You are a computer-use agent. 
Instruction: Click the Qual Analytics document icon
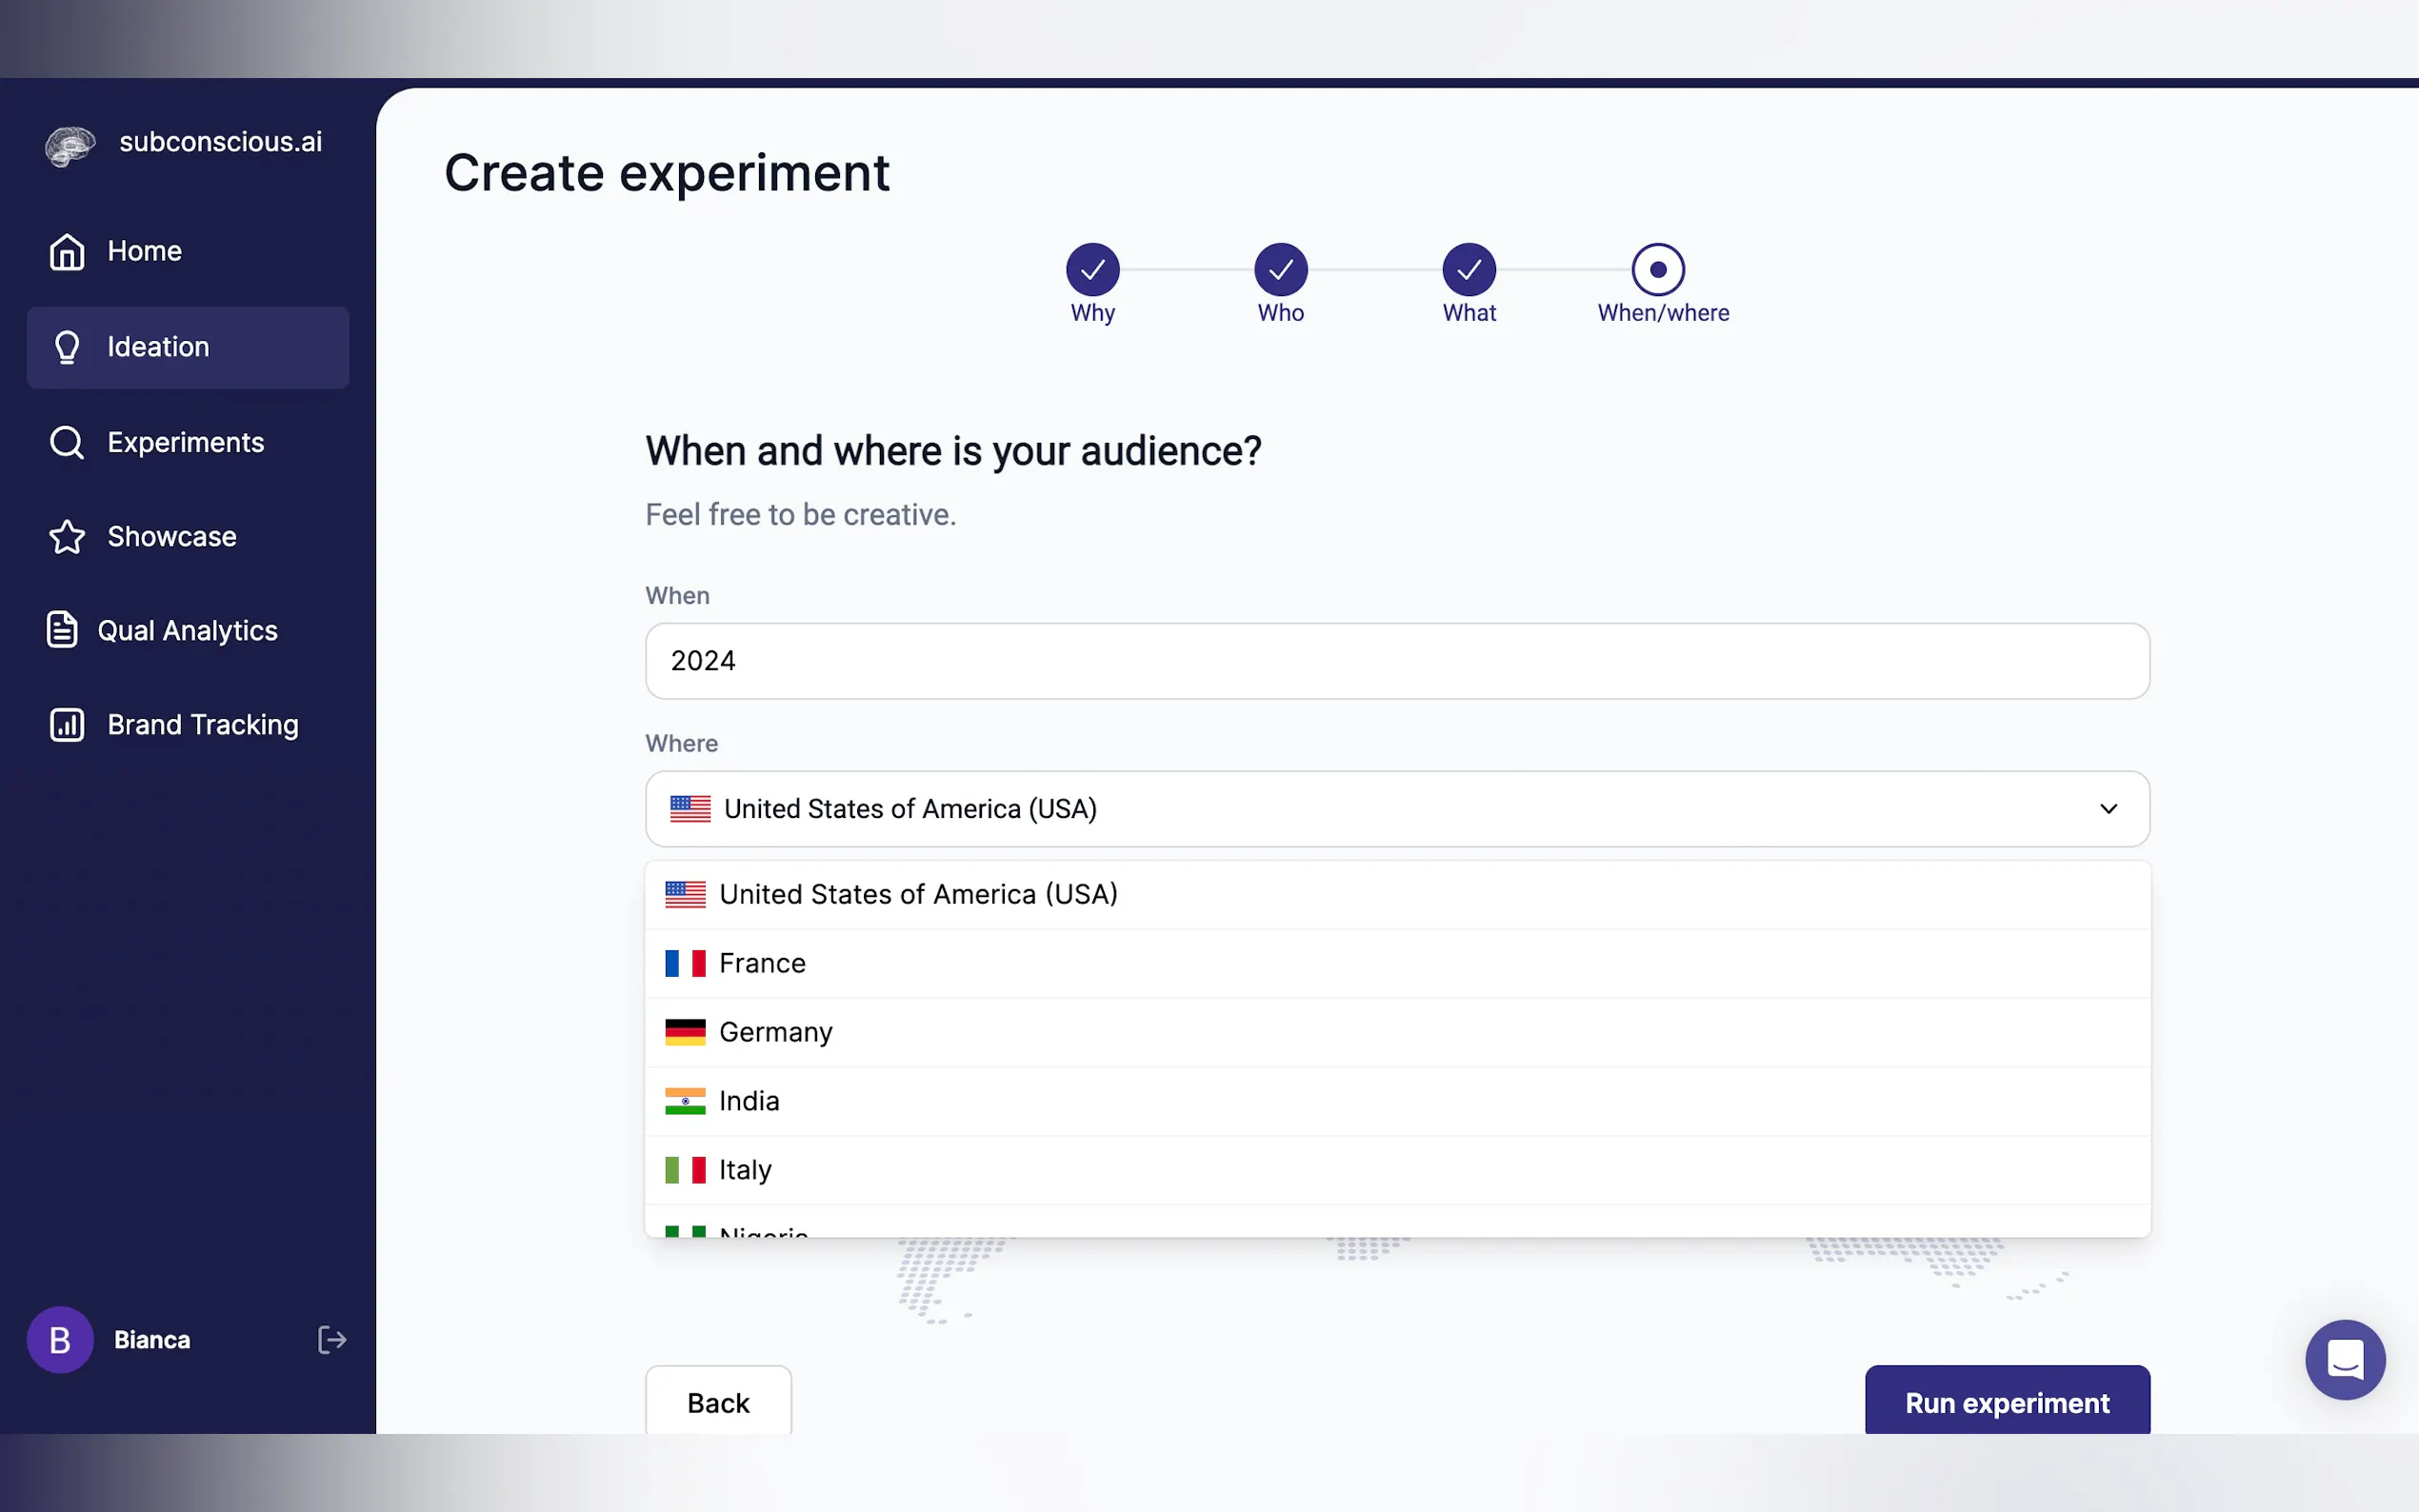coord(62,630)
